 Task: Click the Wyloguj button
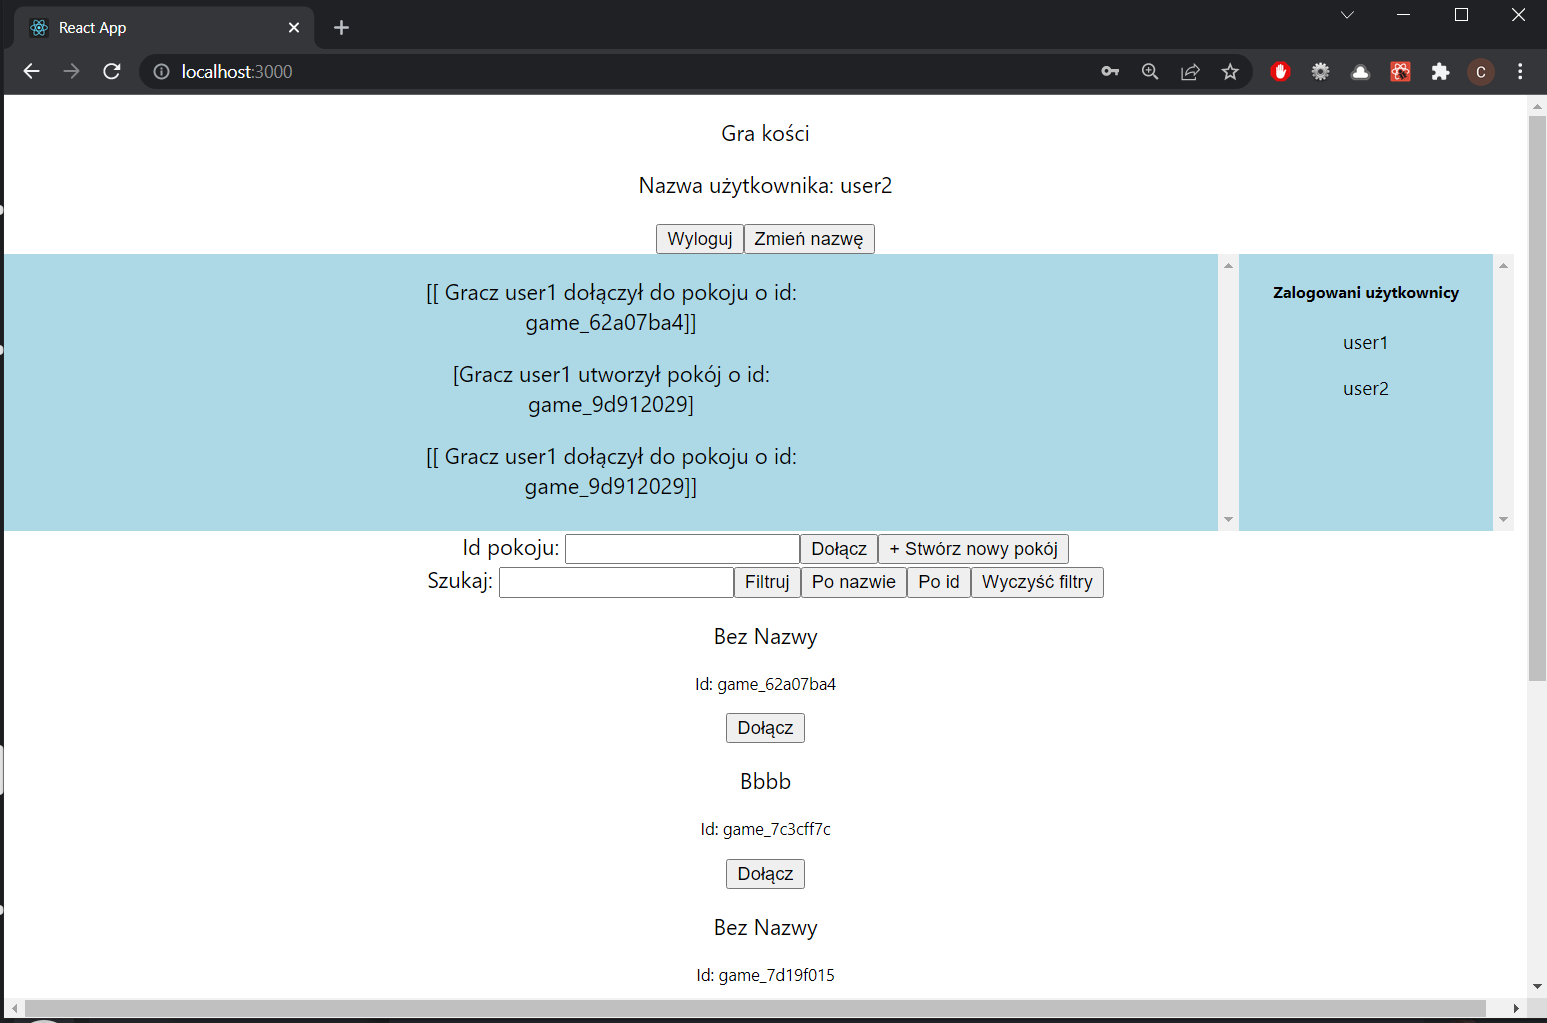(699, 238)
